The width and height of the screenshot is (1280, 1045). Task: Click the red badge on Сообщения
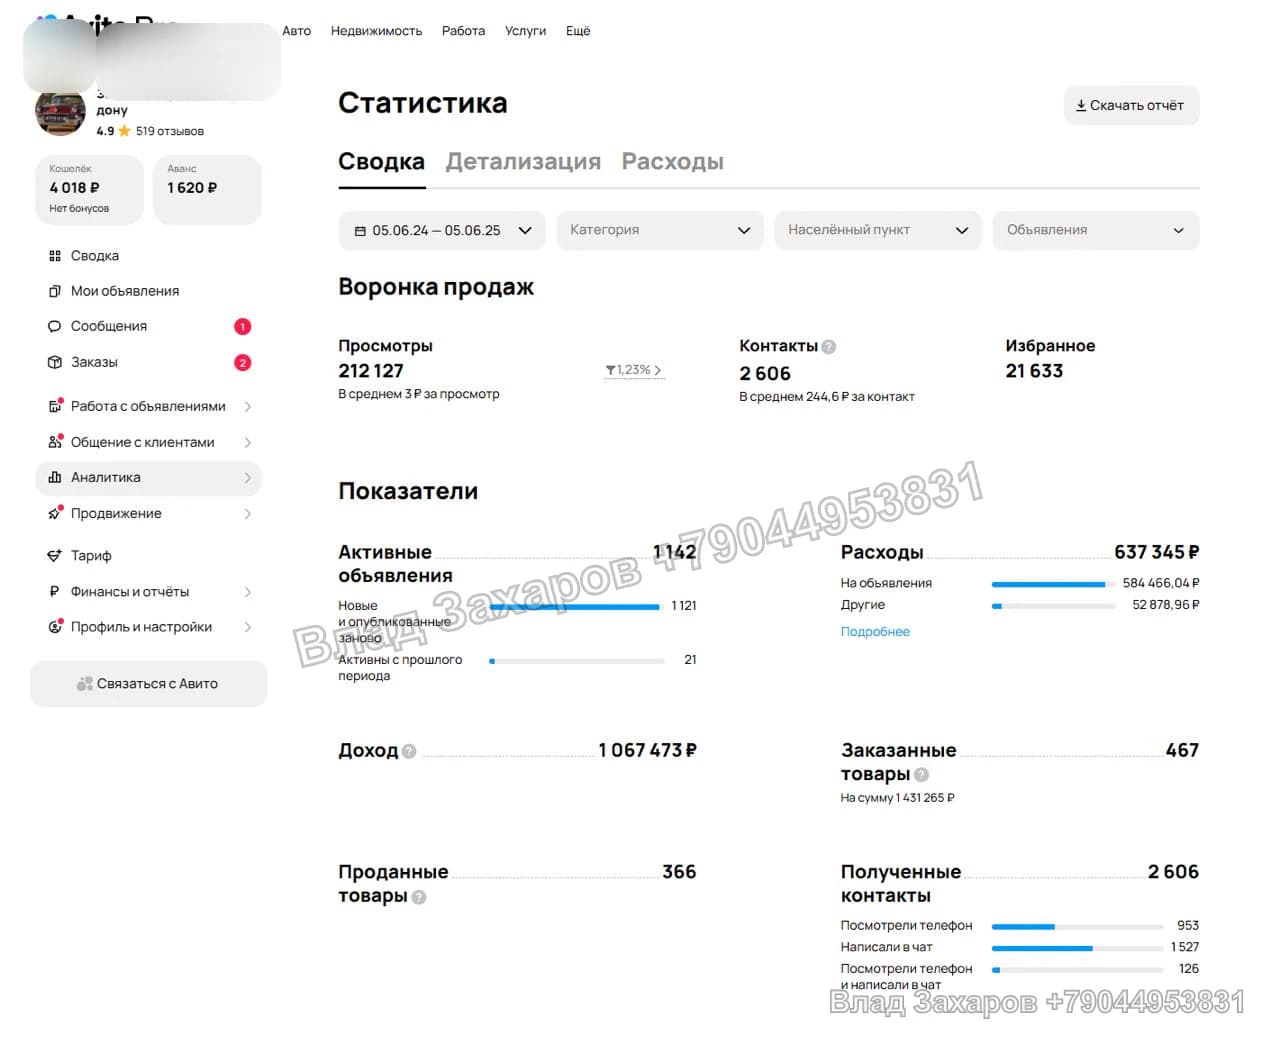tap(242, 327)
